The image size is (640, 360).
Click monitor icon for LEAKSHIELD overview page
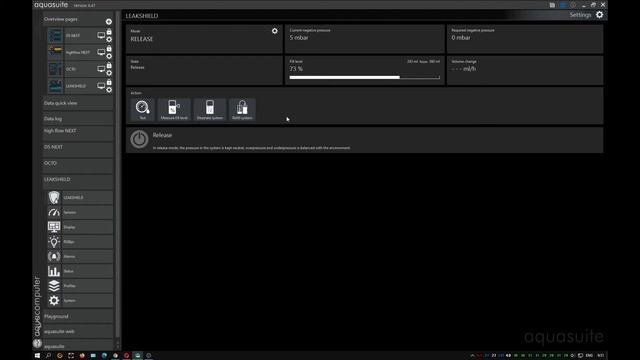coord(101,86)
